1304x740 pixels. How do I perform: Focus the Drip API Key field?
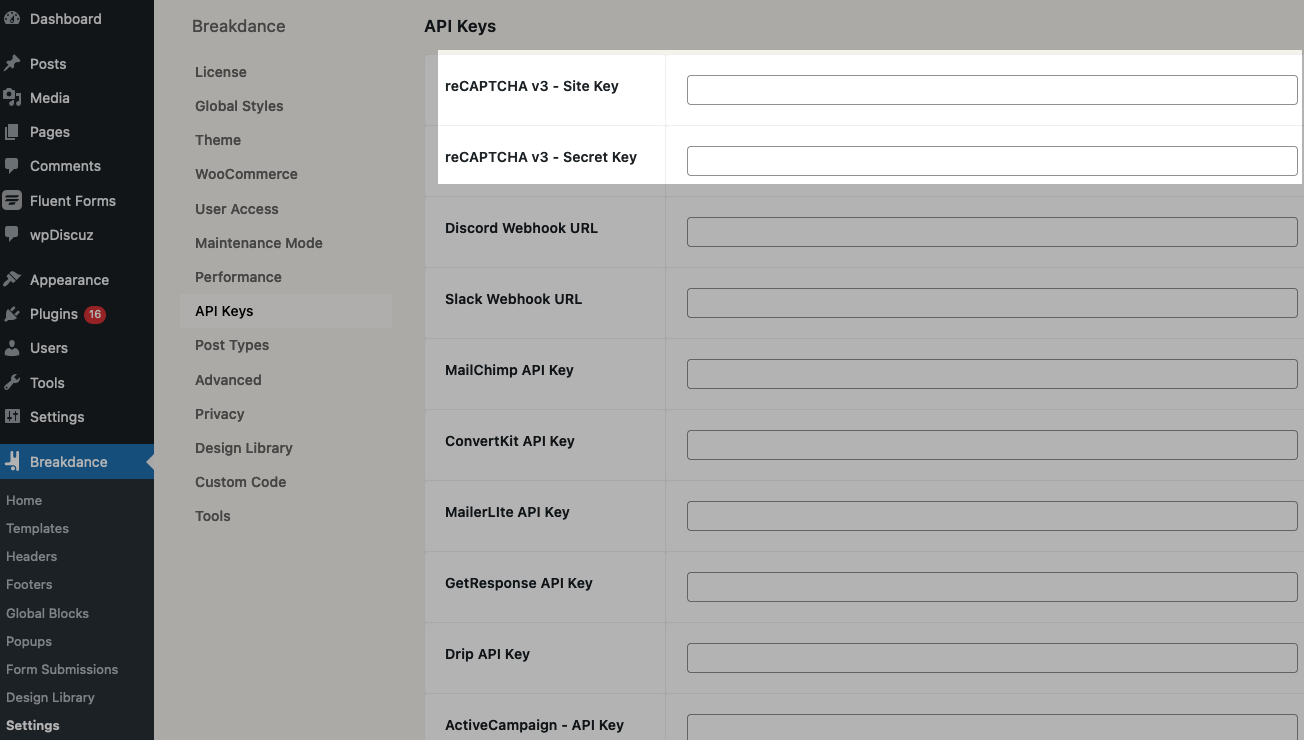(992, 658)
